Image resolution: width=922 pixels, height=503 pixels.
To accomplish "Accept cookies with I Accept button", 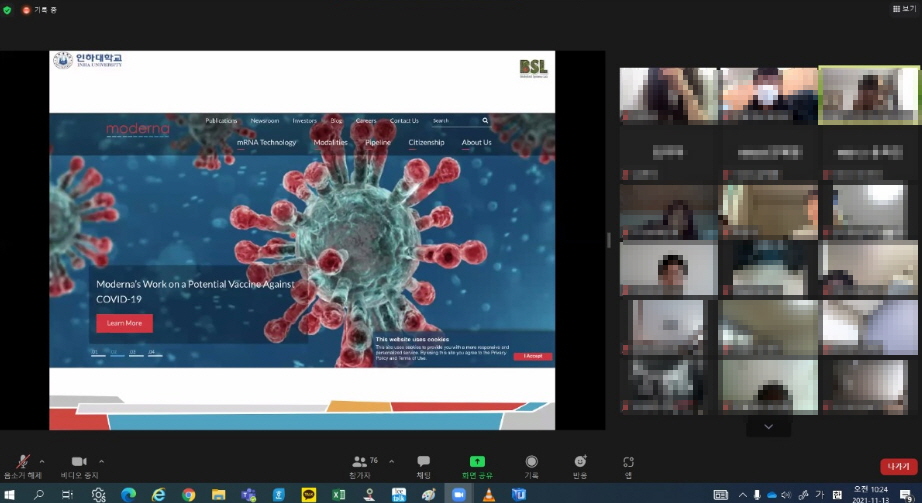I will (532, 356).
